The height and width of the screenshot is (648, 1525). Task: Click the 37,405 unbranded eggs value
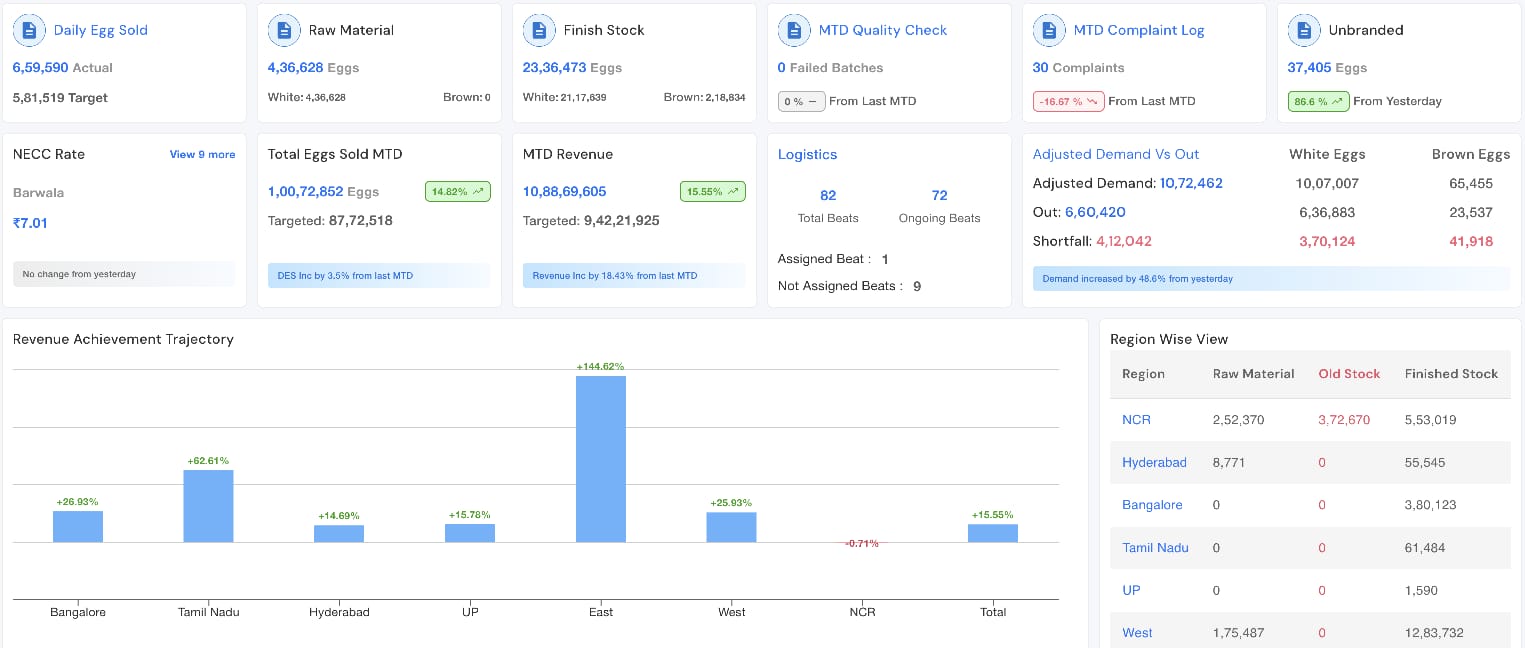coord(1309,68)
